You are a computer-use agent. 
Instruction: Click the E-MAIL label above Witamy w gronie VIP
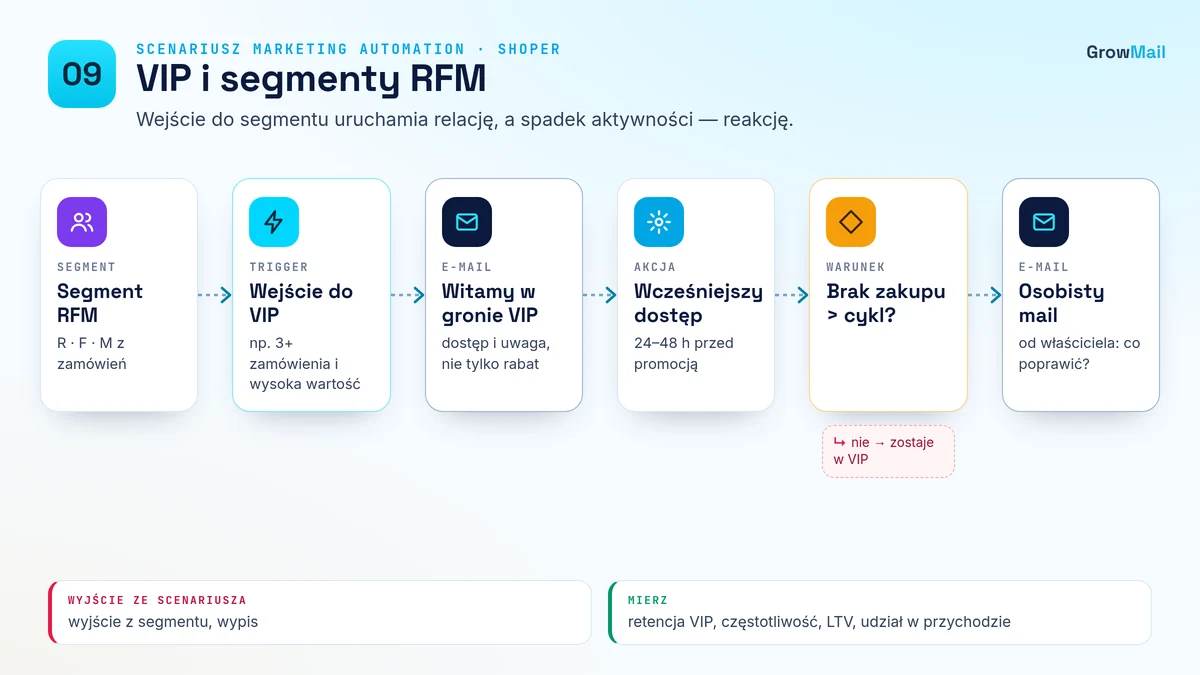(467, 267)
